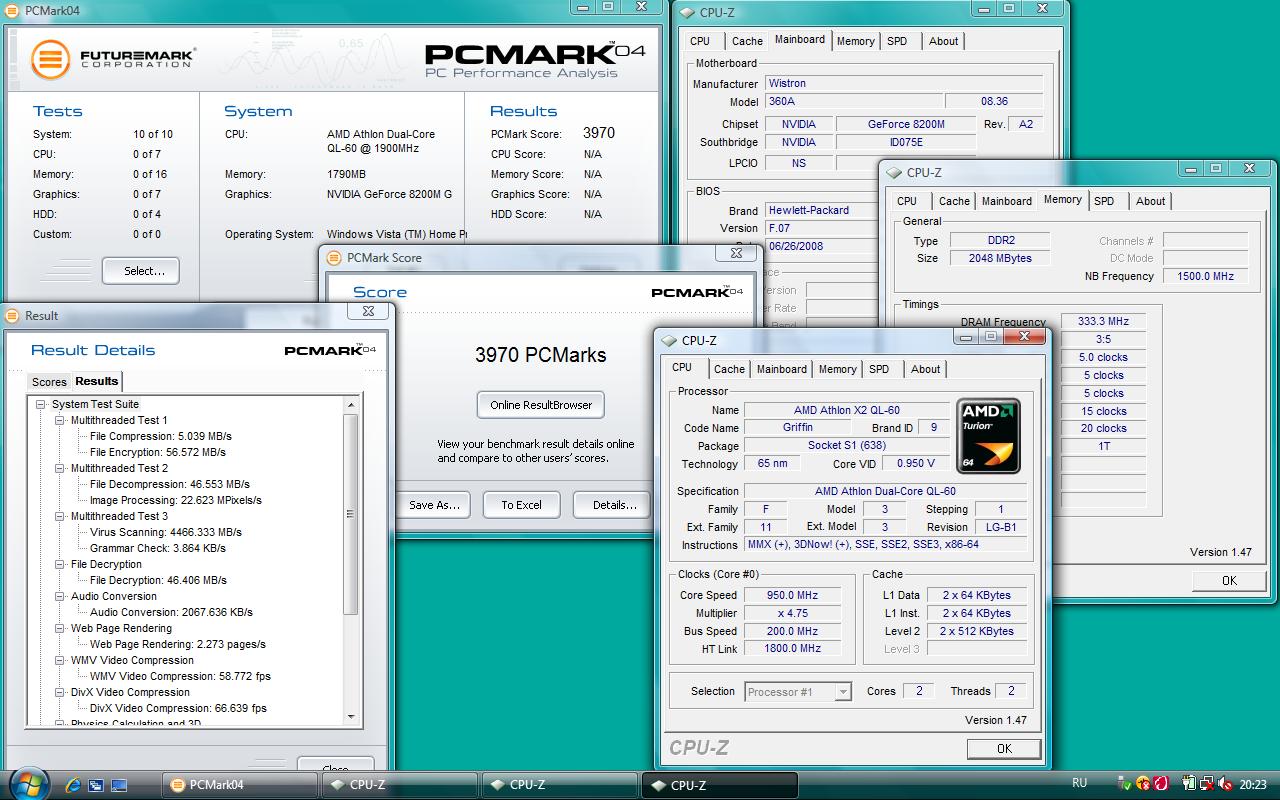1280x800 pixels.
Task: Click the Result Details scrollbar down arrow
Action: (351, 716)
